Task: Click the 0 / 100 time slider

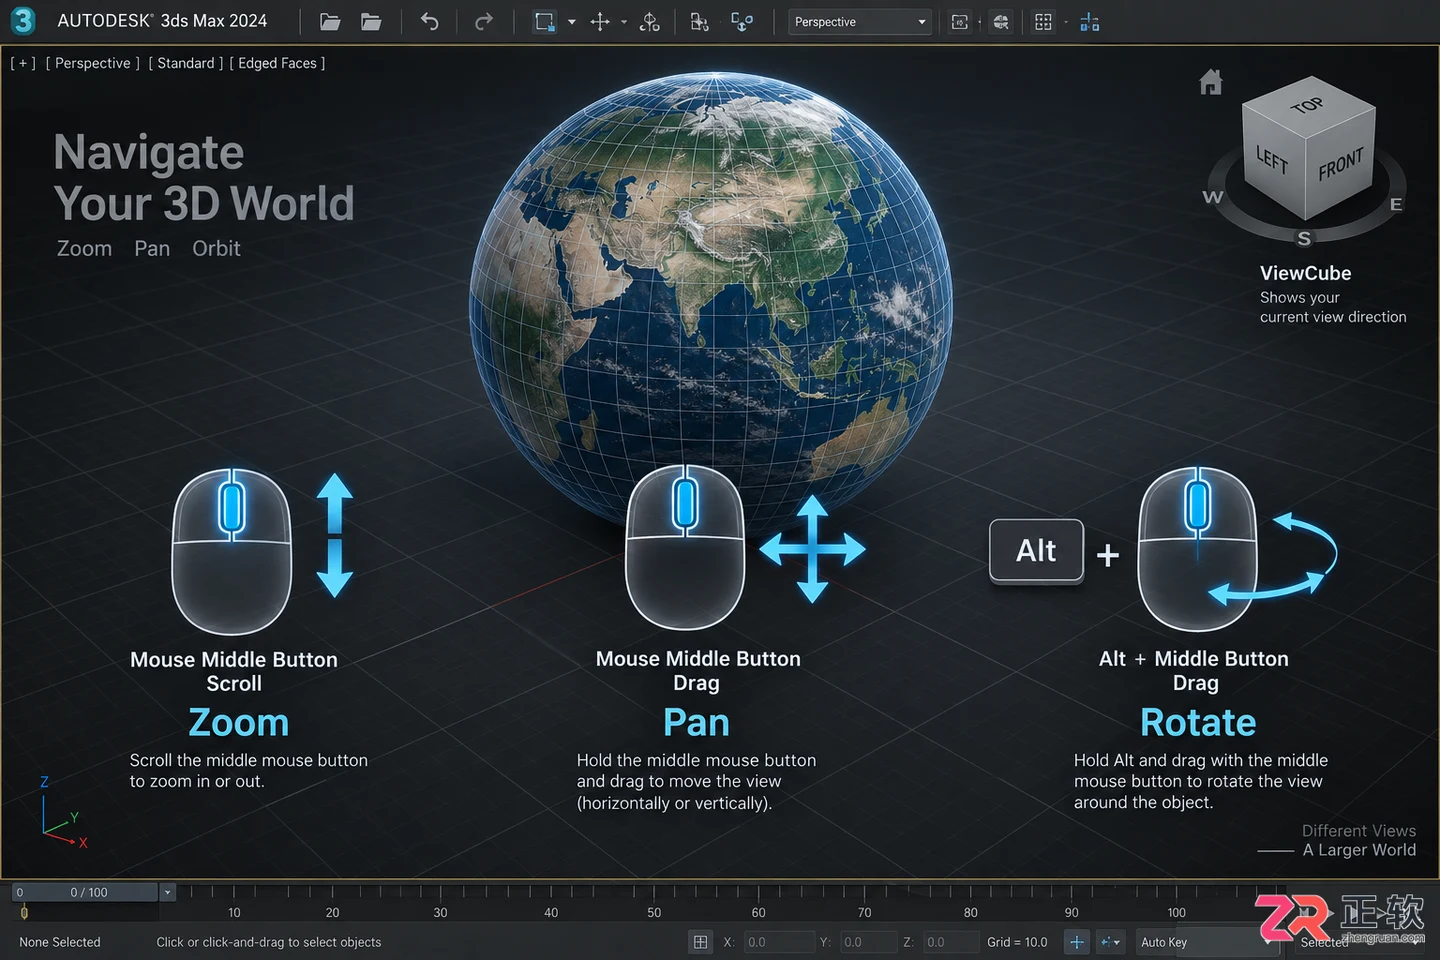Action: 86,892
